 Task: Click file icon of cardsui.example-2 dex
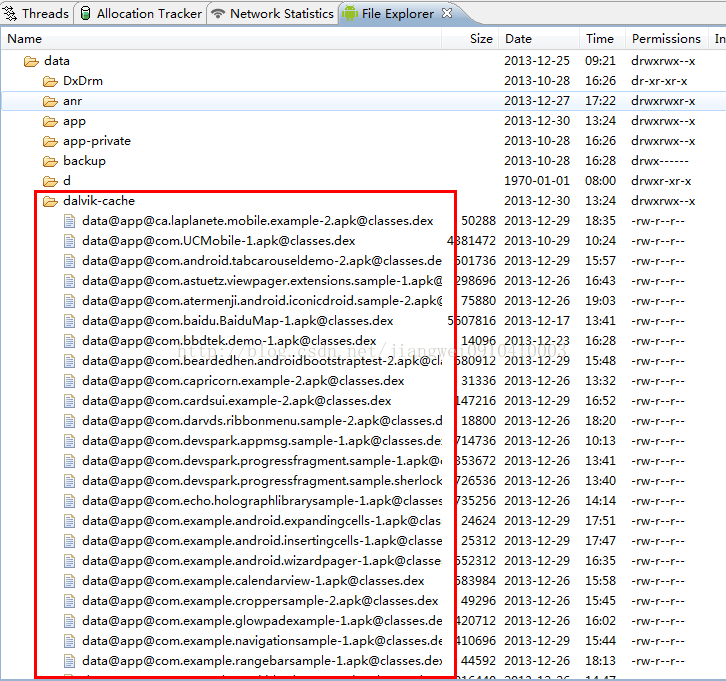69,401
